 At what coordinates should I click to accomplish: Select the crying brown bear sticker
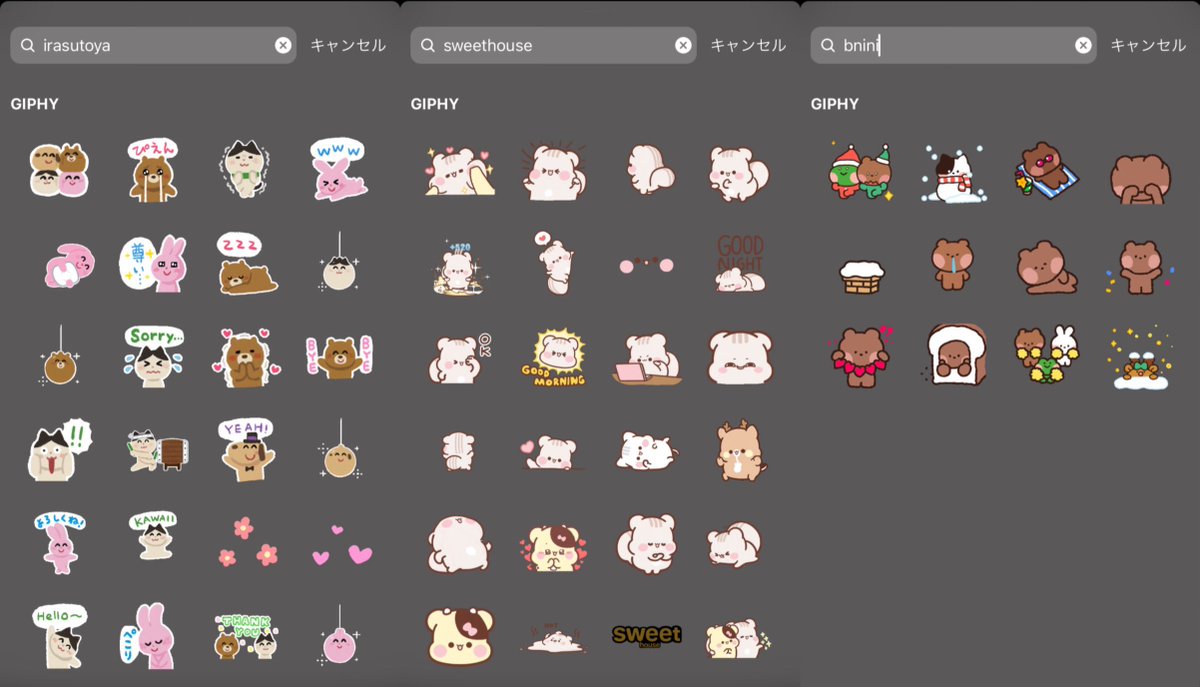pos(953,264)
